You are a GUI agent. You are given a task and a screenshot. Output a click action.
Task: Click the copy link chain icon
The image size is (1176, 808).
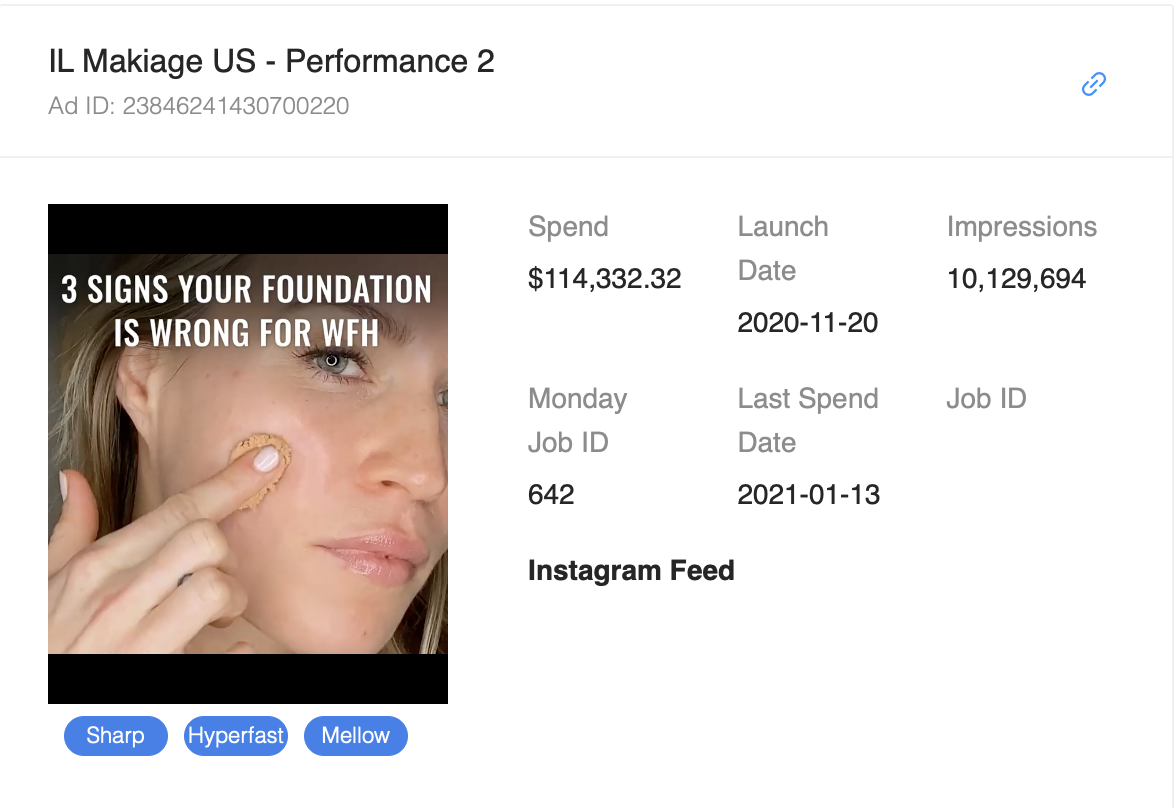(1094, 84)
